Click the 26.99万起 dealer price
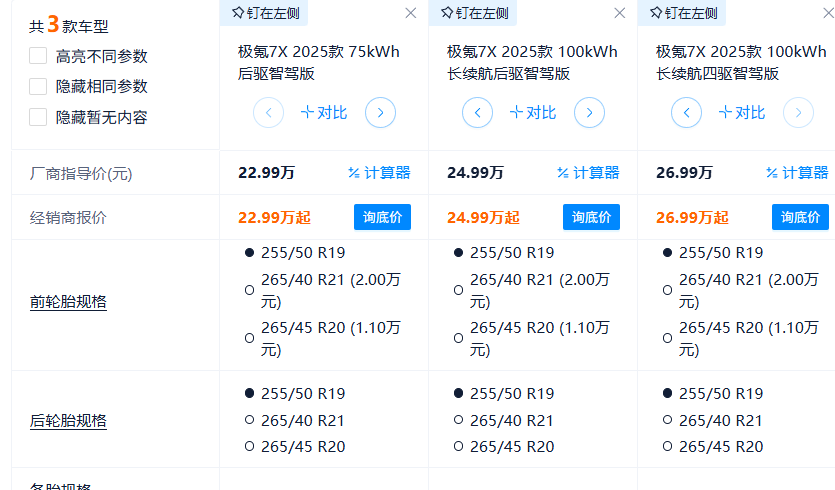This screenshot has height=490, width=835. coord(692,217)
